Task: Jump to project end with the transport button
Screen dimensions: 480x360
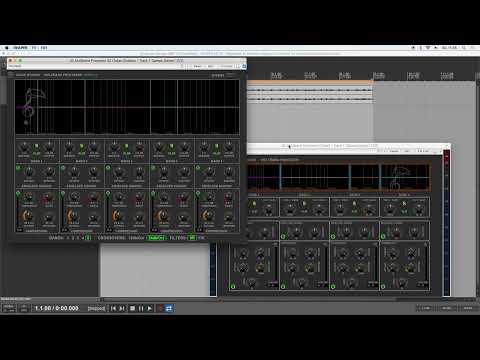Action: point(122,308)
